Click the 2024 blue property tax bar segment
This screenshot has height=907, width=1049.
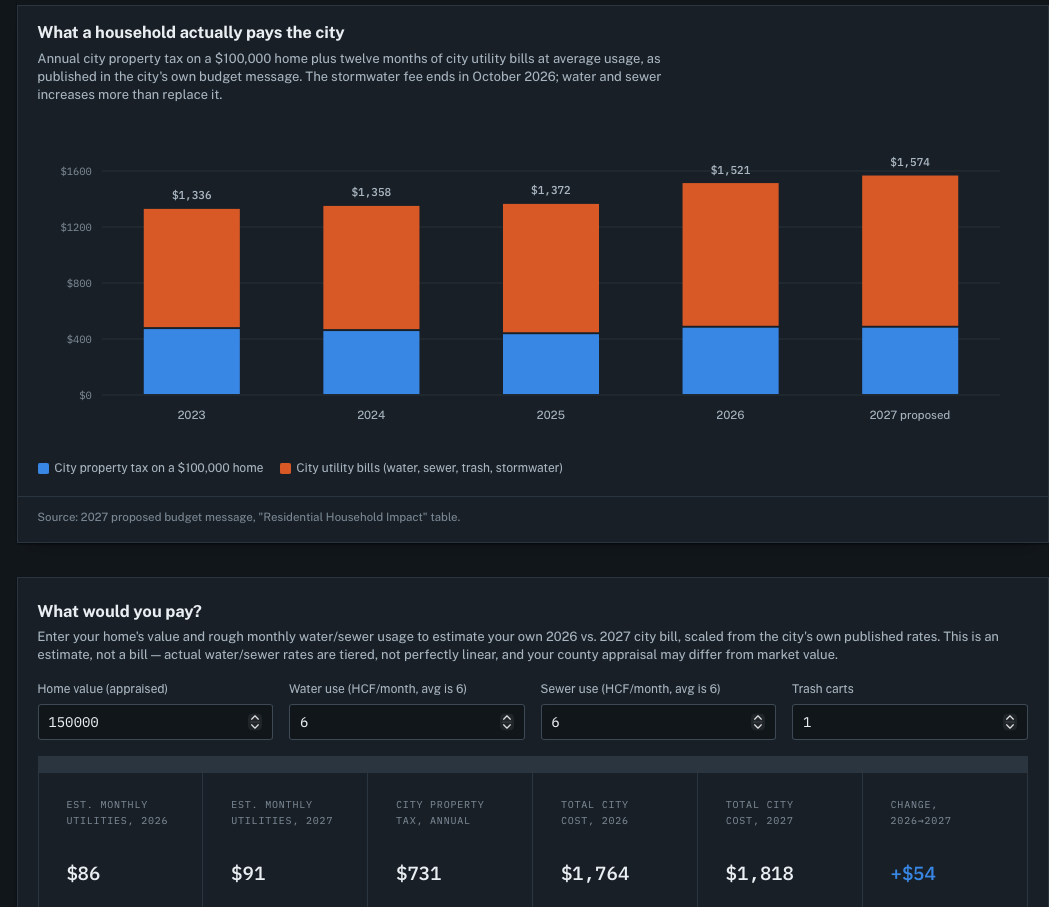click(371, 363)
